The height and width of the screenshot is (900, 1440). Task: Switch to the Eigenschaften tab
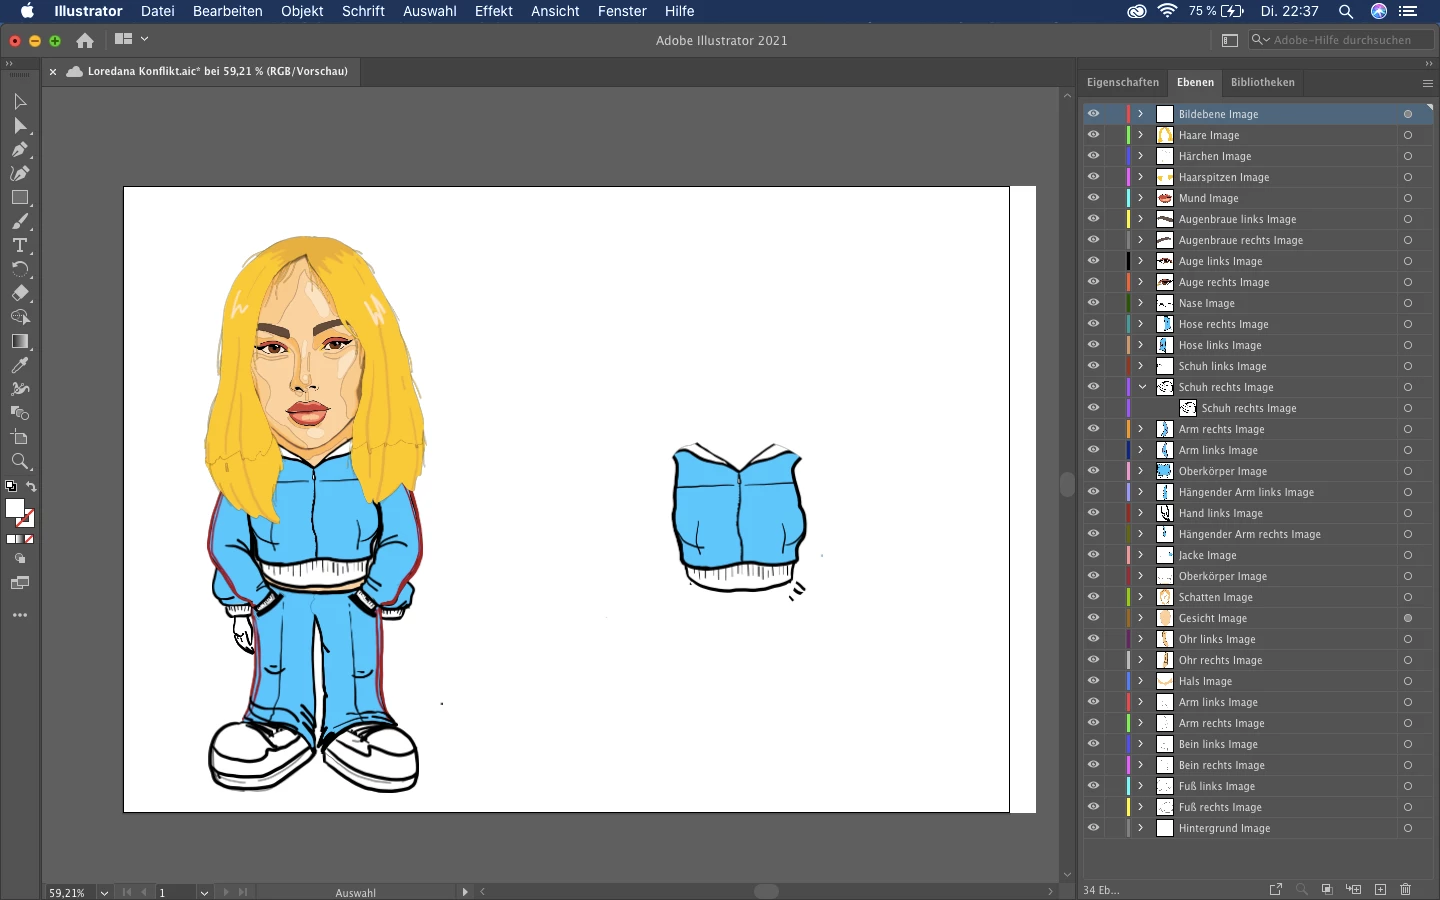1123,82
